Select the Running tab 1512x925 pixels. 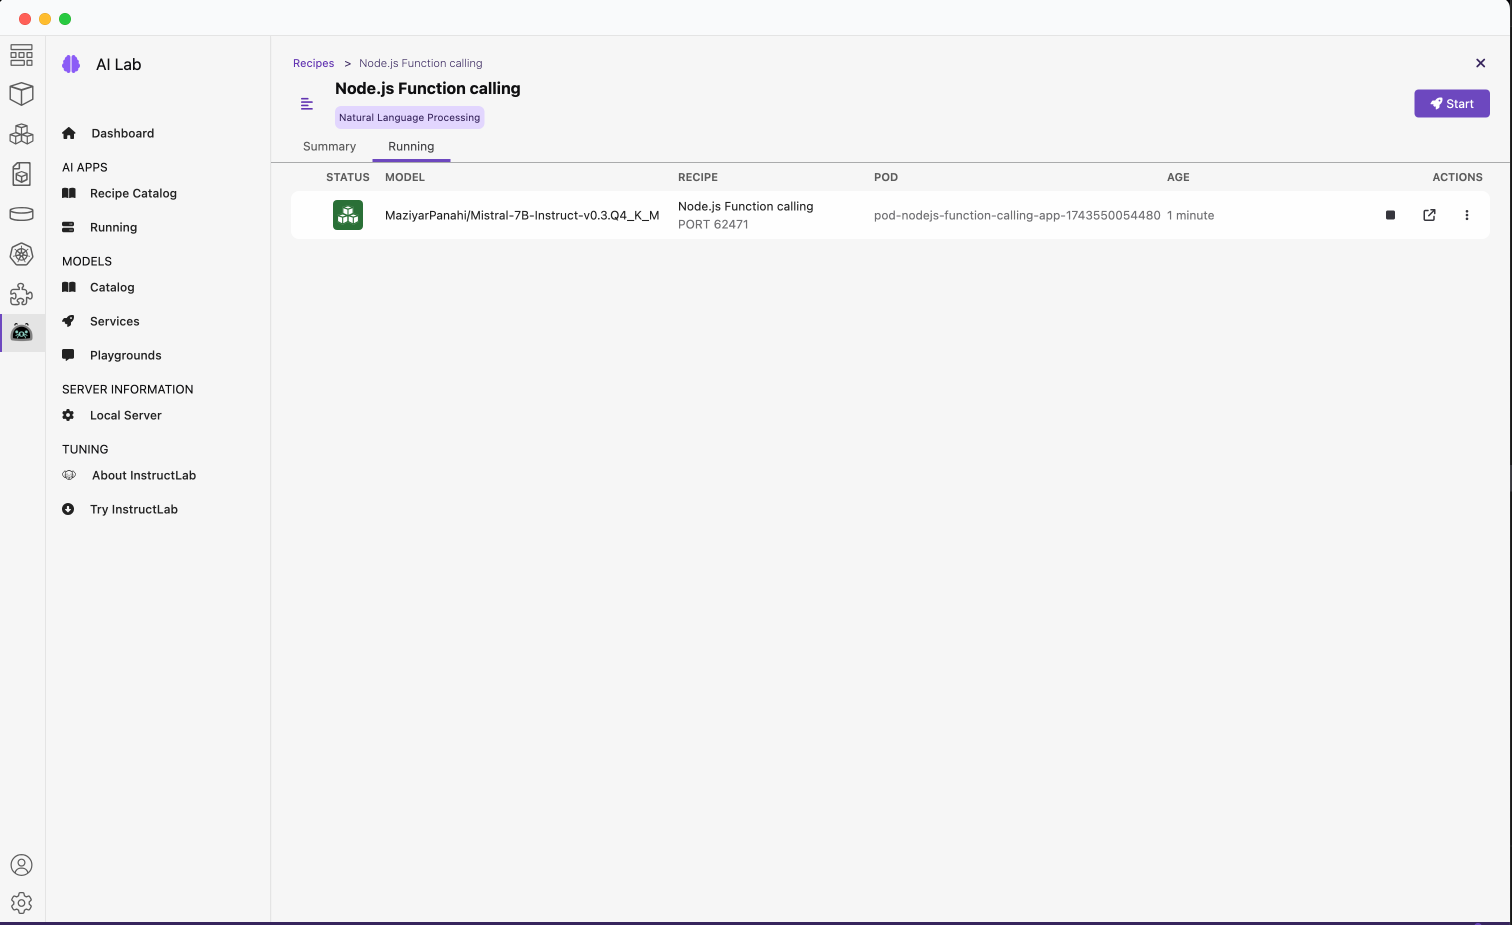(411, 147)
